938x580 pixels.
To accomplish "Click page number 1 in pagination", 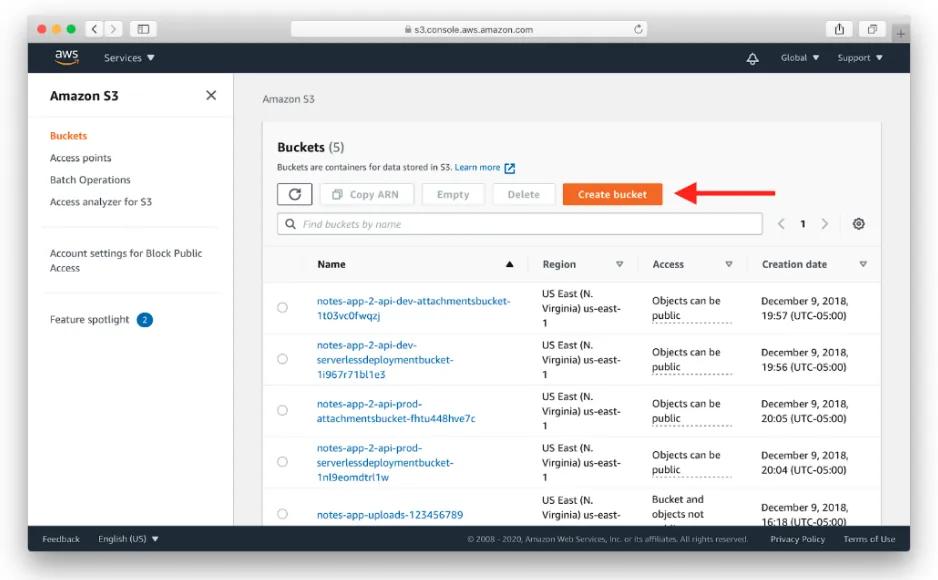I will (803, 224).
